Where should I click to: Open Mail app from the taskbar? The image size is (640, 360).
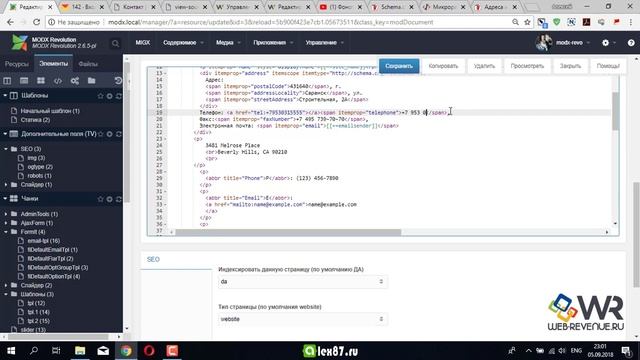pyautogui.click(x=103, y=351)
